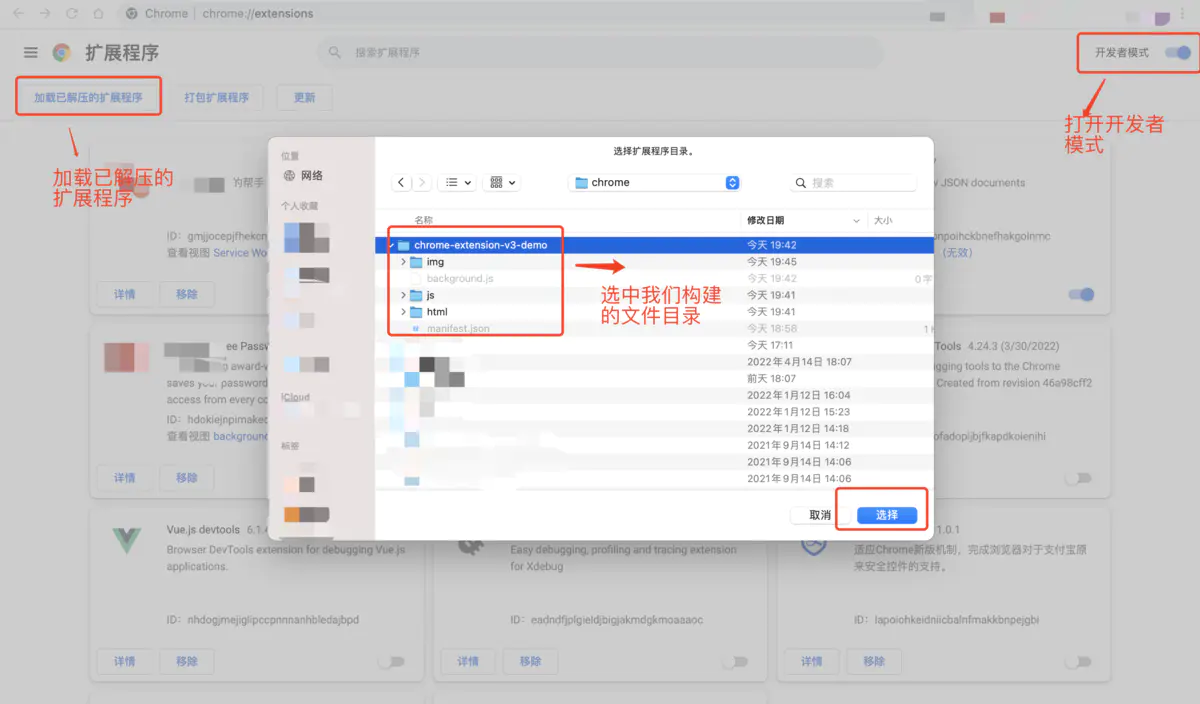Open the chrome folder dropdown in the dialog
Image resolution: width=1200 pixels, height=704 pixels.
[x=655, y=182]
